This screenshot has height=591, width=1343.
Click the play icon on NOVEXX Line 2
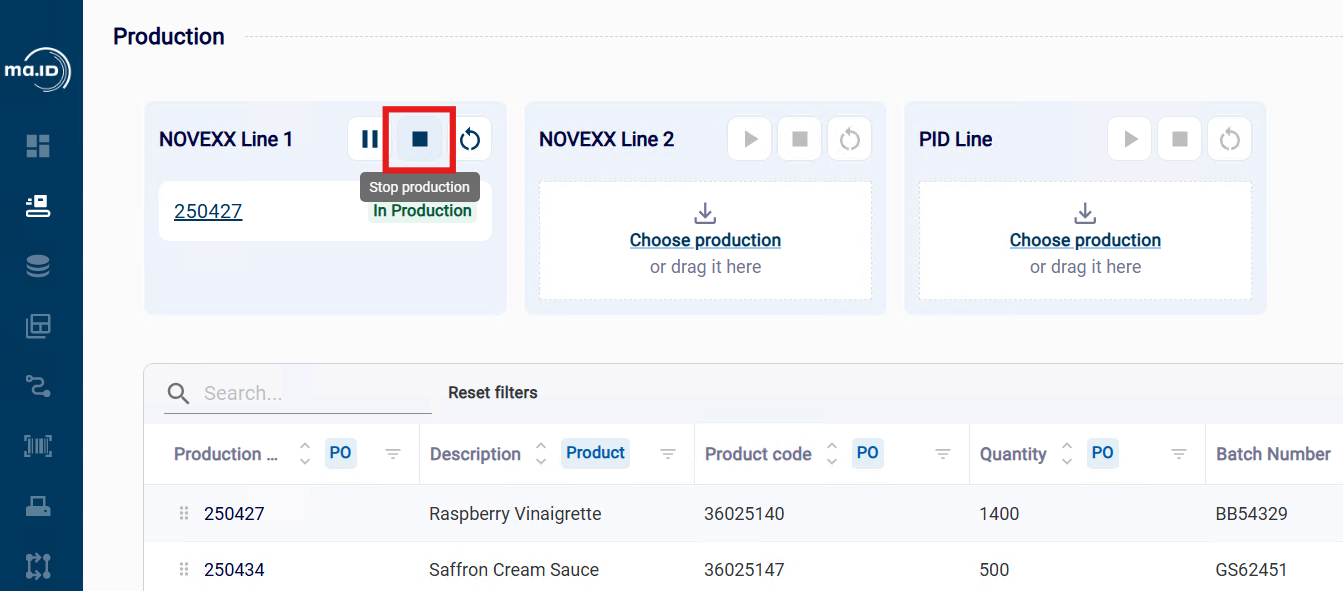[x=750, y=139]
